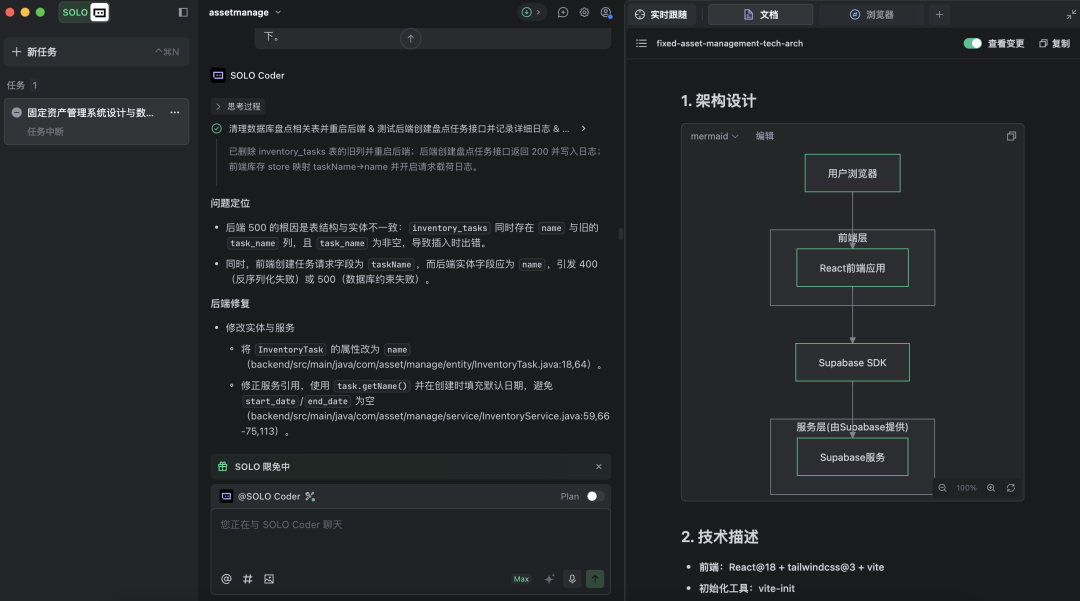The width and height of the screenshot is (1080, 601).
Task: Click the Max model mode badge
Action: click(x=521, y=579)
